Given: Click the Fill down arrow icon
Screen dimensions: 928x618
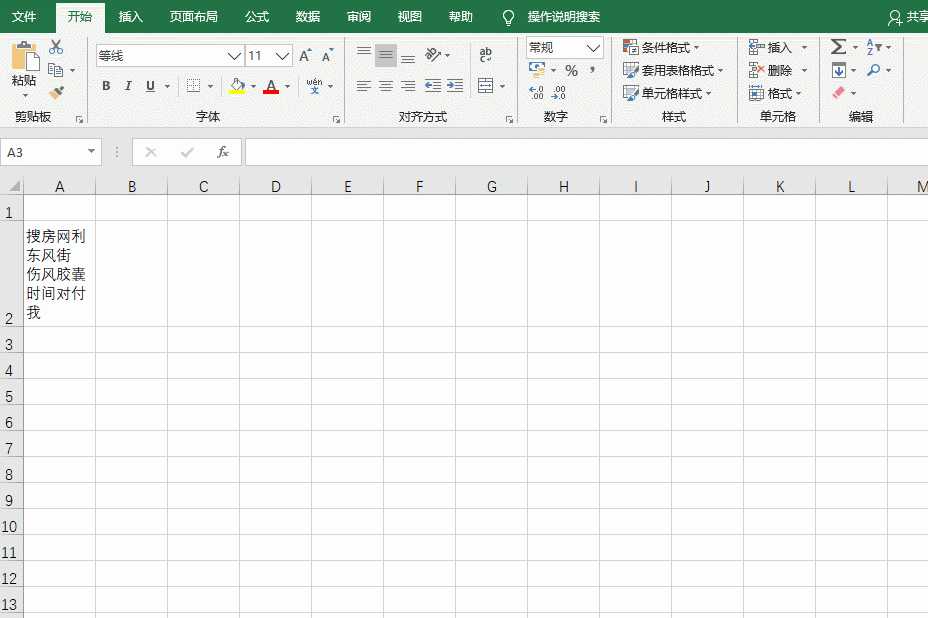Looking at the screenshot, I should (839, 70).
